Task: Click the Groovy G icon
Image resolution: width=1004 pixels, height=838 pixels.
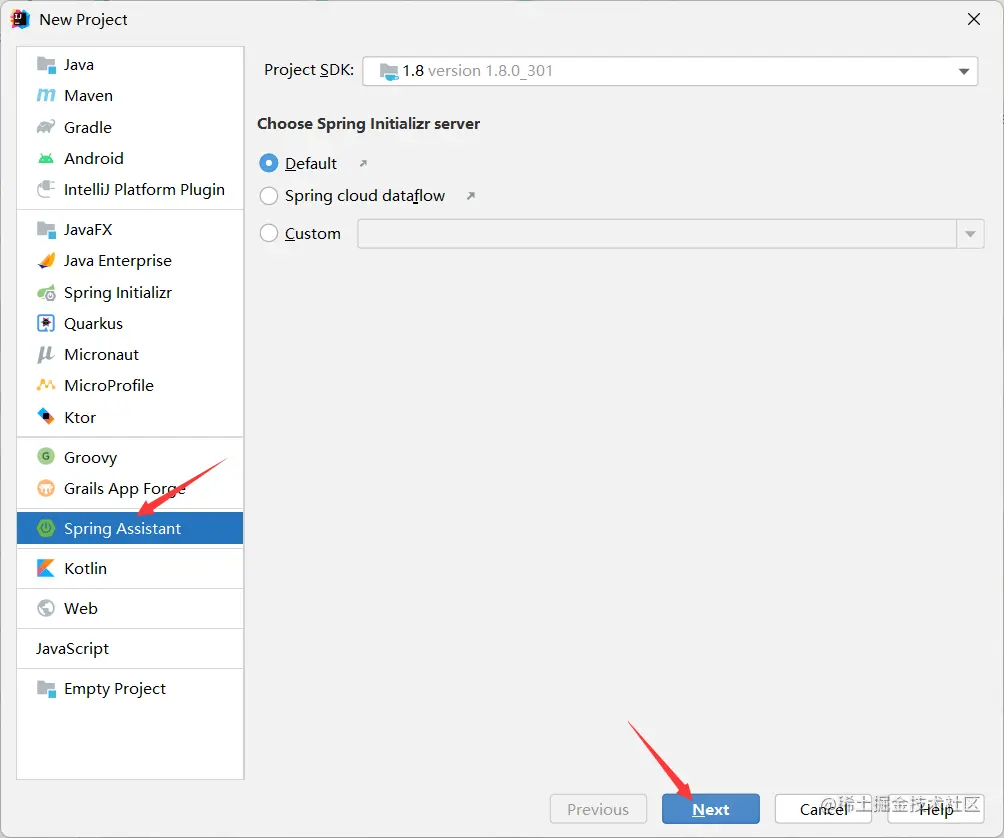Action: click(x=46, y=457)
